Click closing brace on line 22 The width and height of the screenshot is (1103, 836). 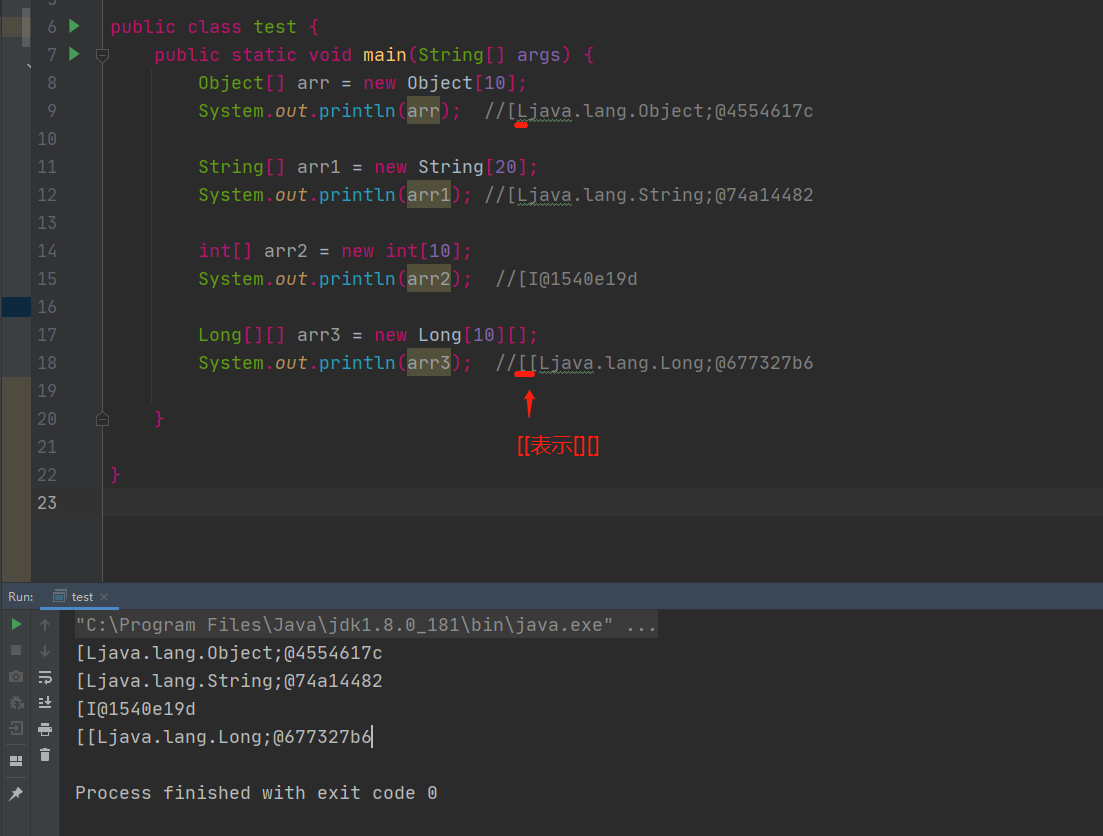tap(115, 475)
